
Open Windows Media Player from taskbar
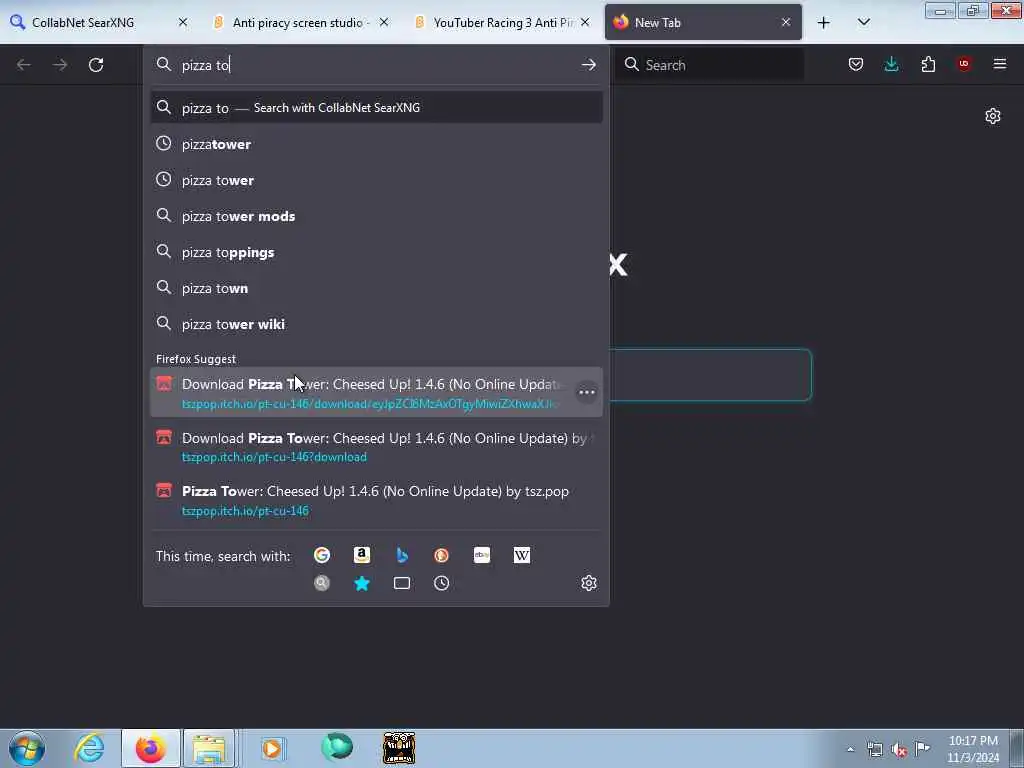(272, 748)
